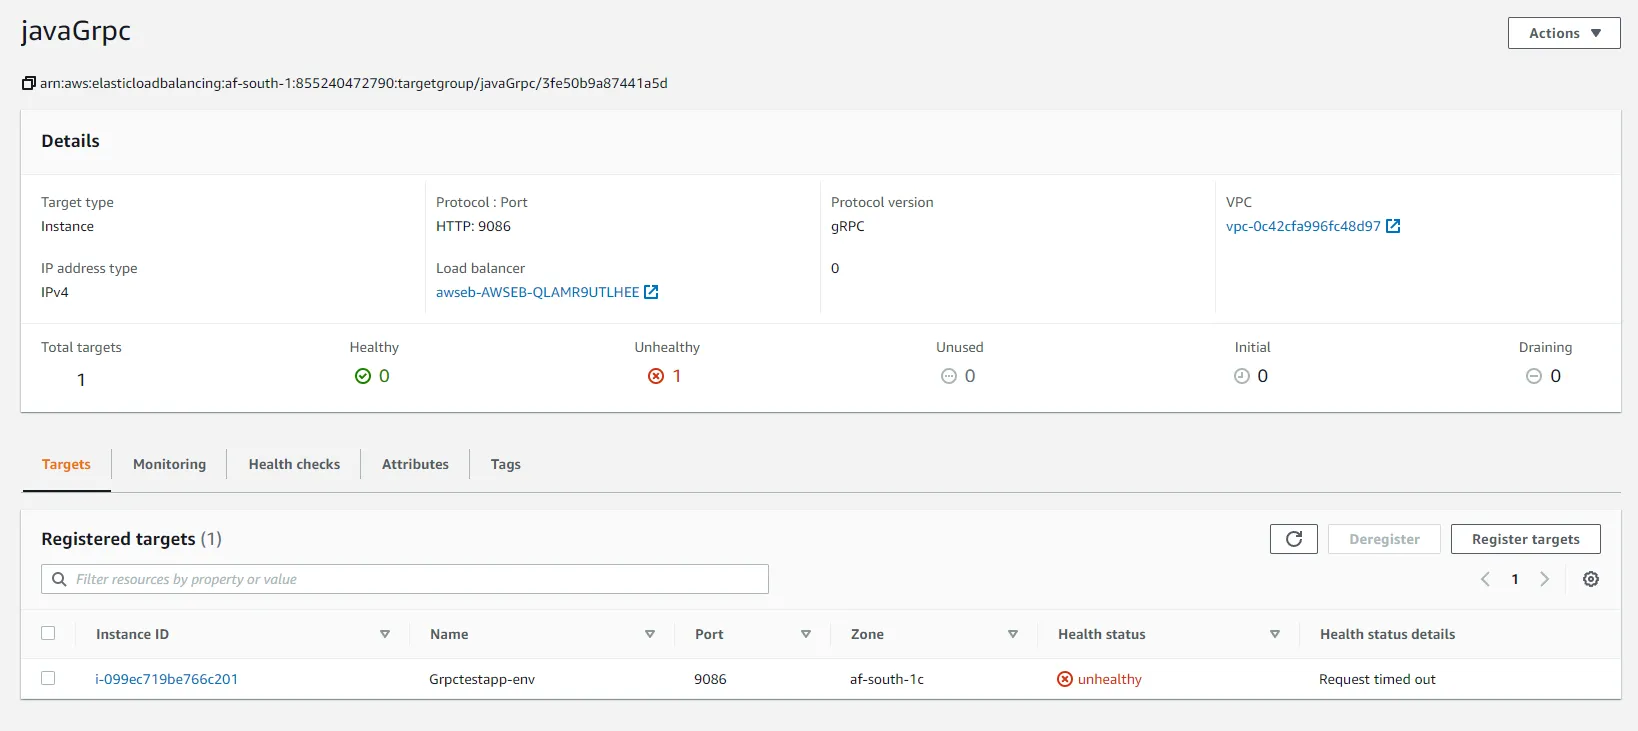Click the load balancer external link icon
This screenshot has height=731, width=1638.
coord(651,292)
